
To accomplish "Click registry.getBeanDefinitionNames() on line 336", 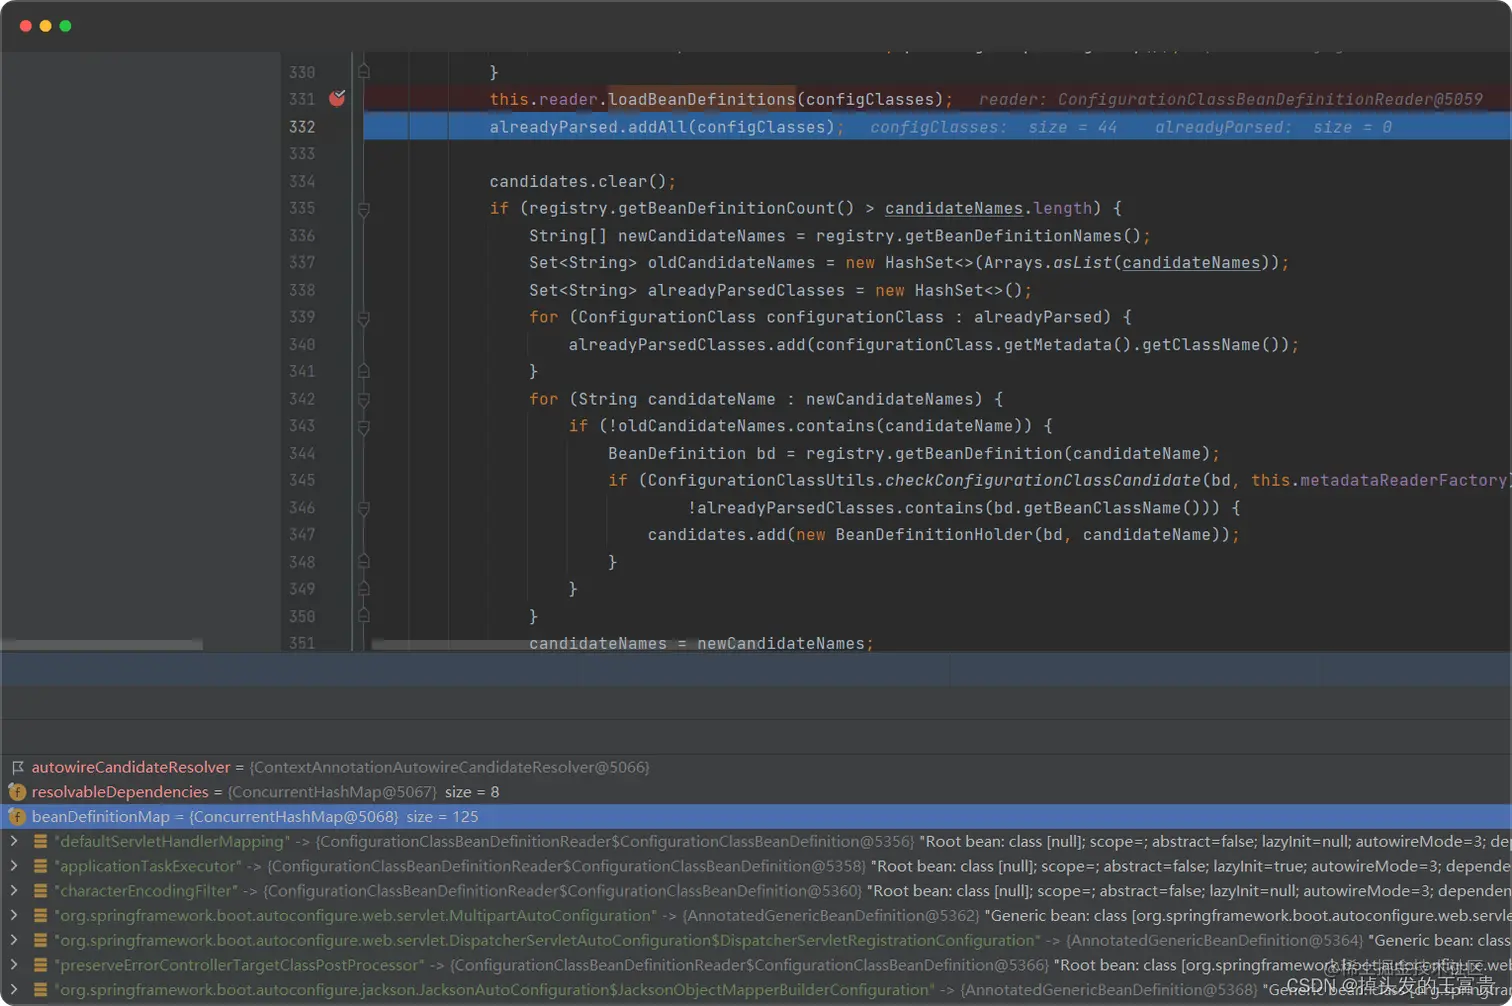I will (978, 236).
